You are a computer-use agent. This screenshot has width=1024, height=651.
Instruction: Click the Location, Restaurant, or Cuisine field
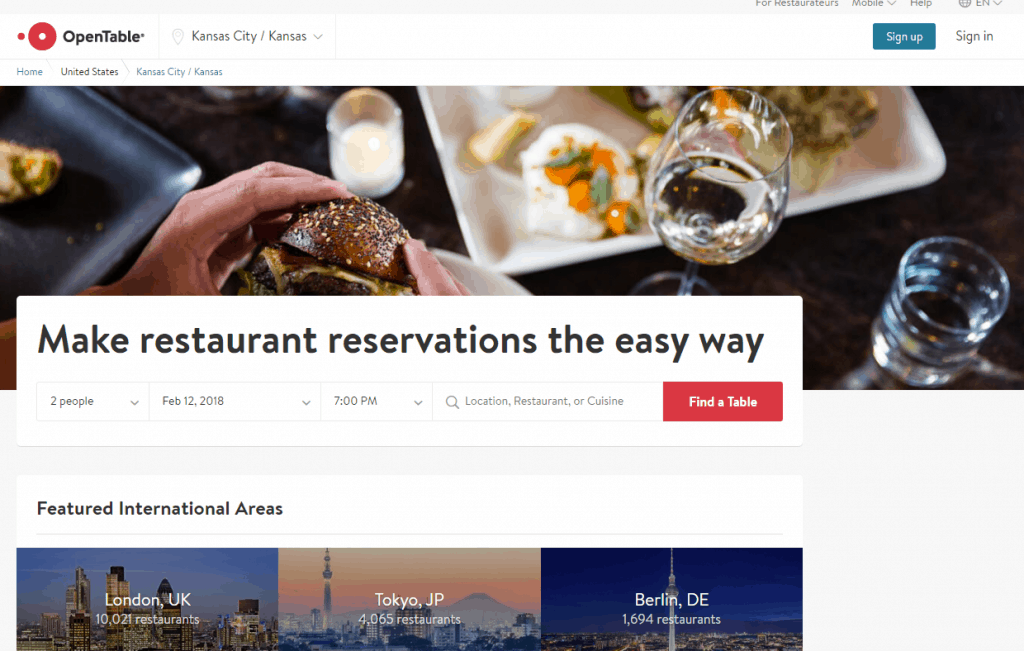(548, 402)
